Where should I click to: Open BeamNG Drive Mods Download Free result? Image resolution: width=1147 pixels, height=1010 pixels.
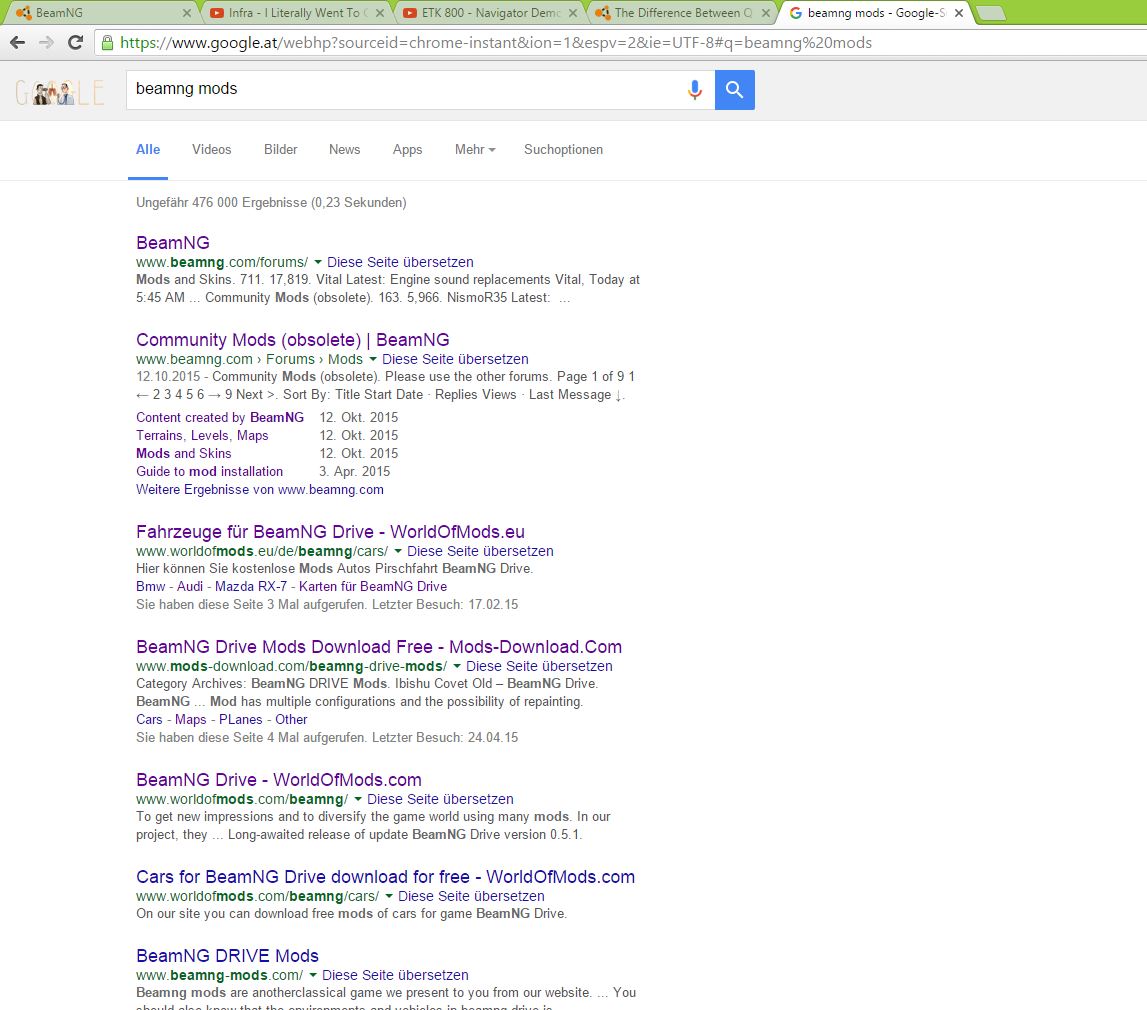pos(379,647)
